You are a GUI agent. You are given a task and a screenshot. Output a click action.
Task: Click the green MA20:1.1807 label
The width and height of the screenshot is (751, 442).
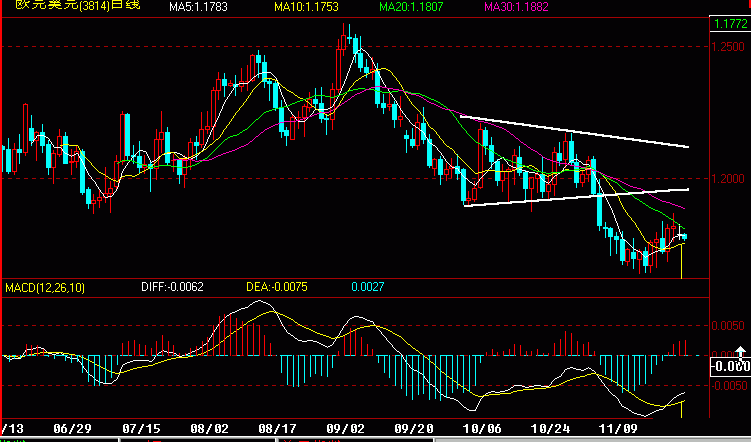point(411,7)
